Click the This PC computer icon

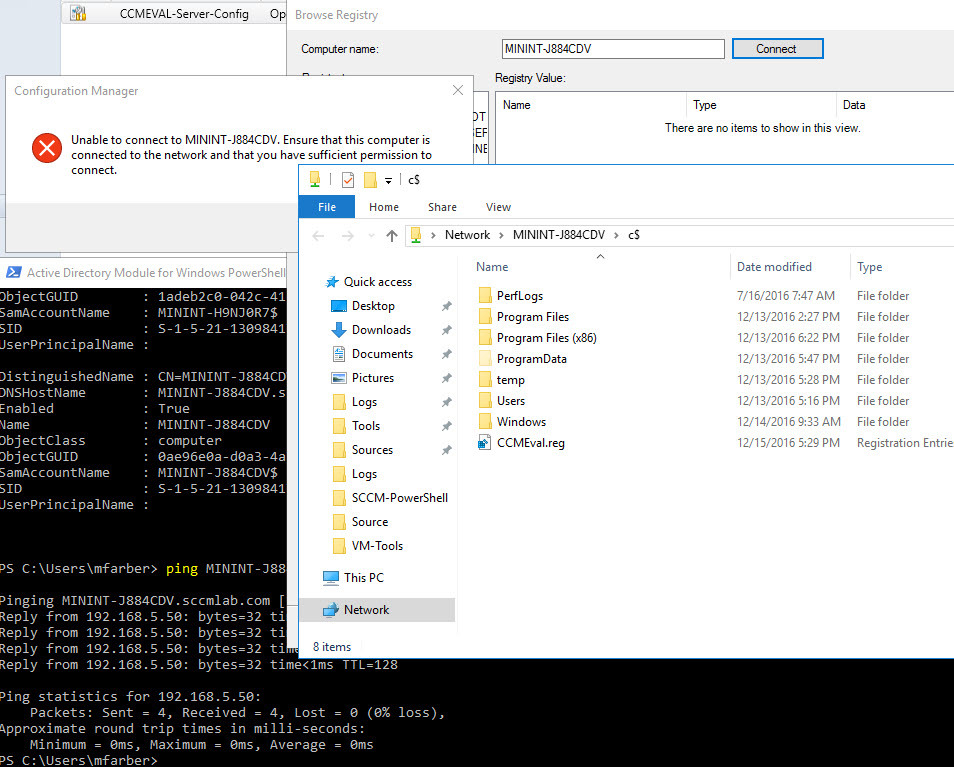[x=330, y=577]
